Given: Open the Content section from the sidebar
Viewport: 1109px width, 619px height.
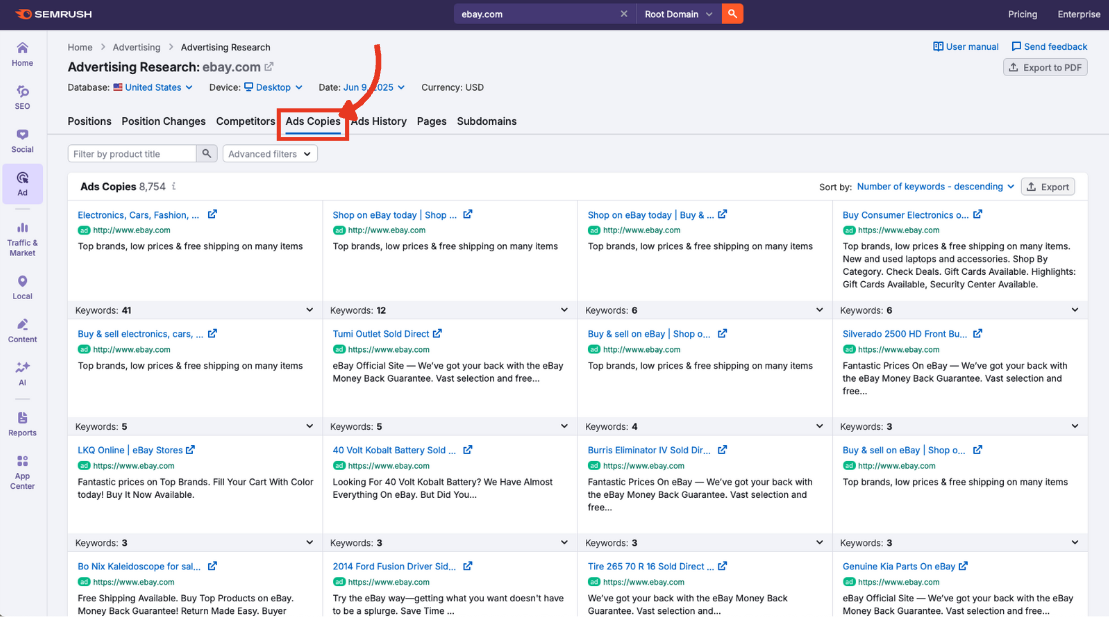Looking at the screenshot, I should point(21,328).
